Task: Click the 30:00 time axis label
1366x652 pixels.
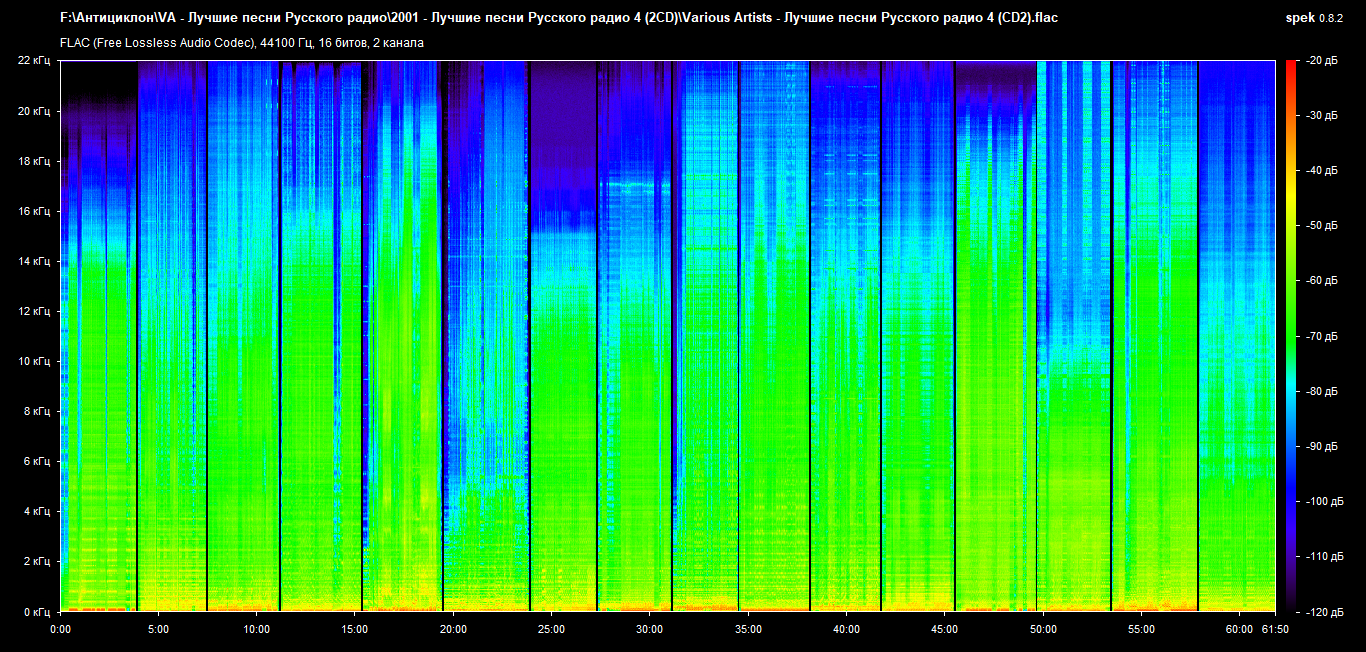Action: (649, 629)
